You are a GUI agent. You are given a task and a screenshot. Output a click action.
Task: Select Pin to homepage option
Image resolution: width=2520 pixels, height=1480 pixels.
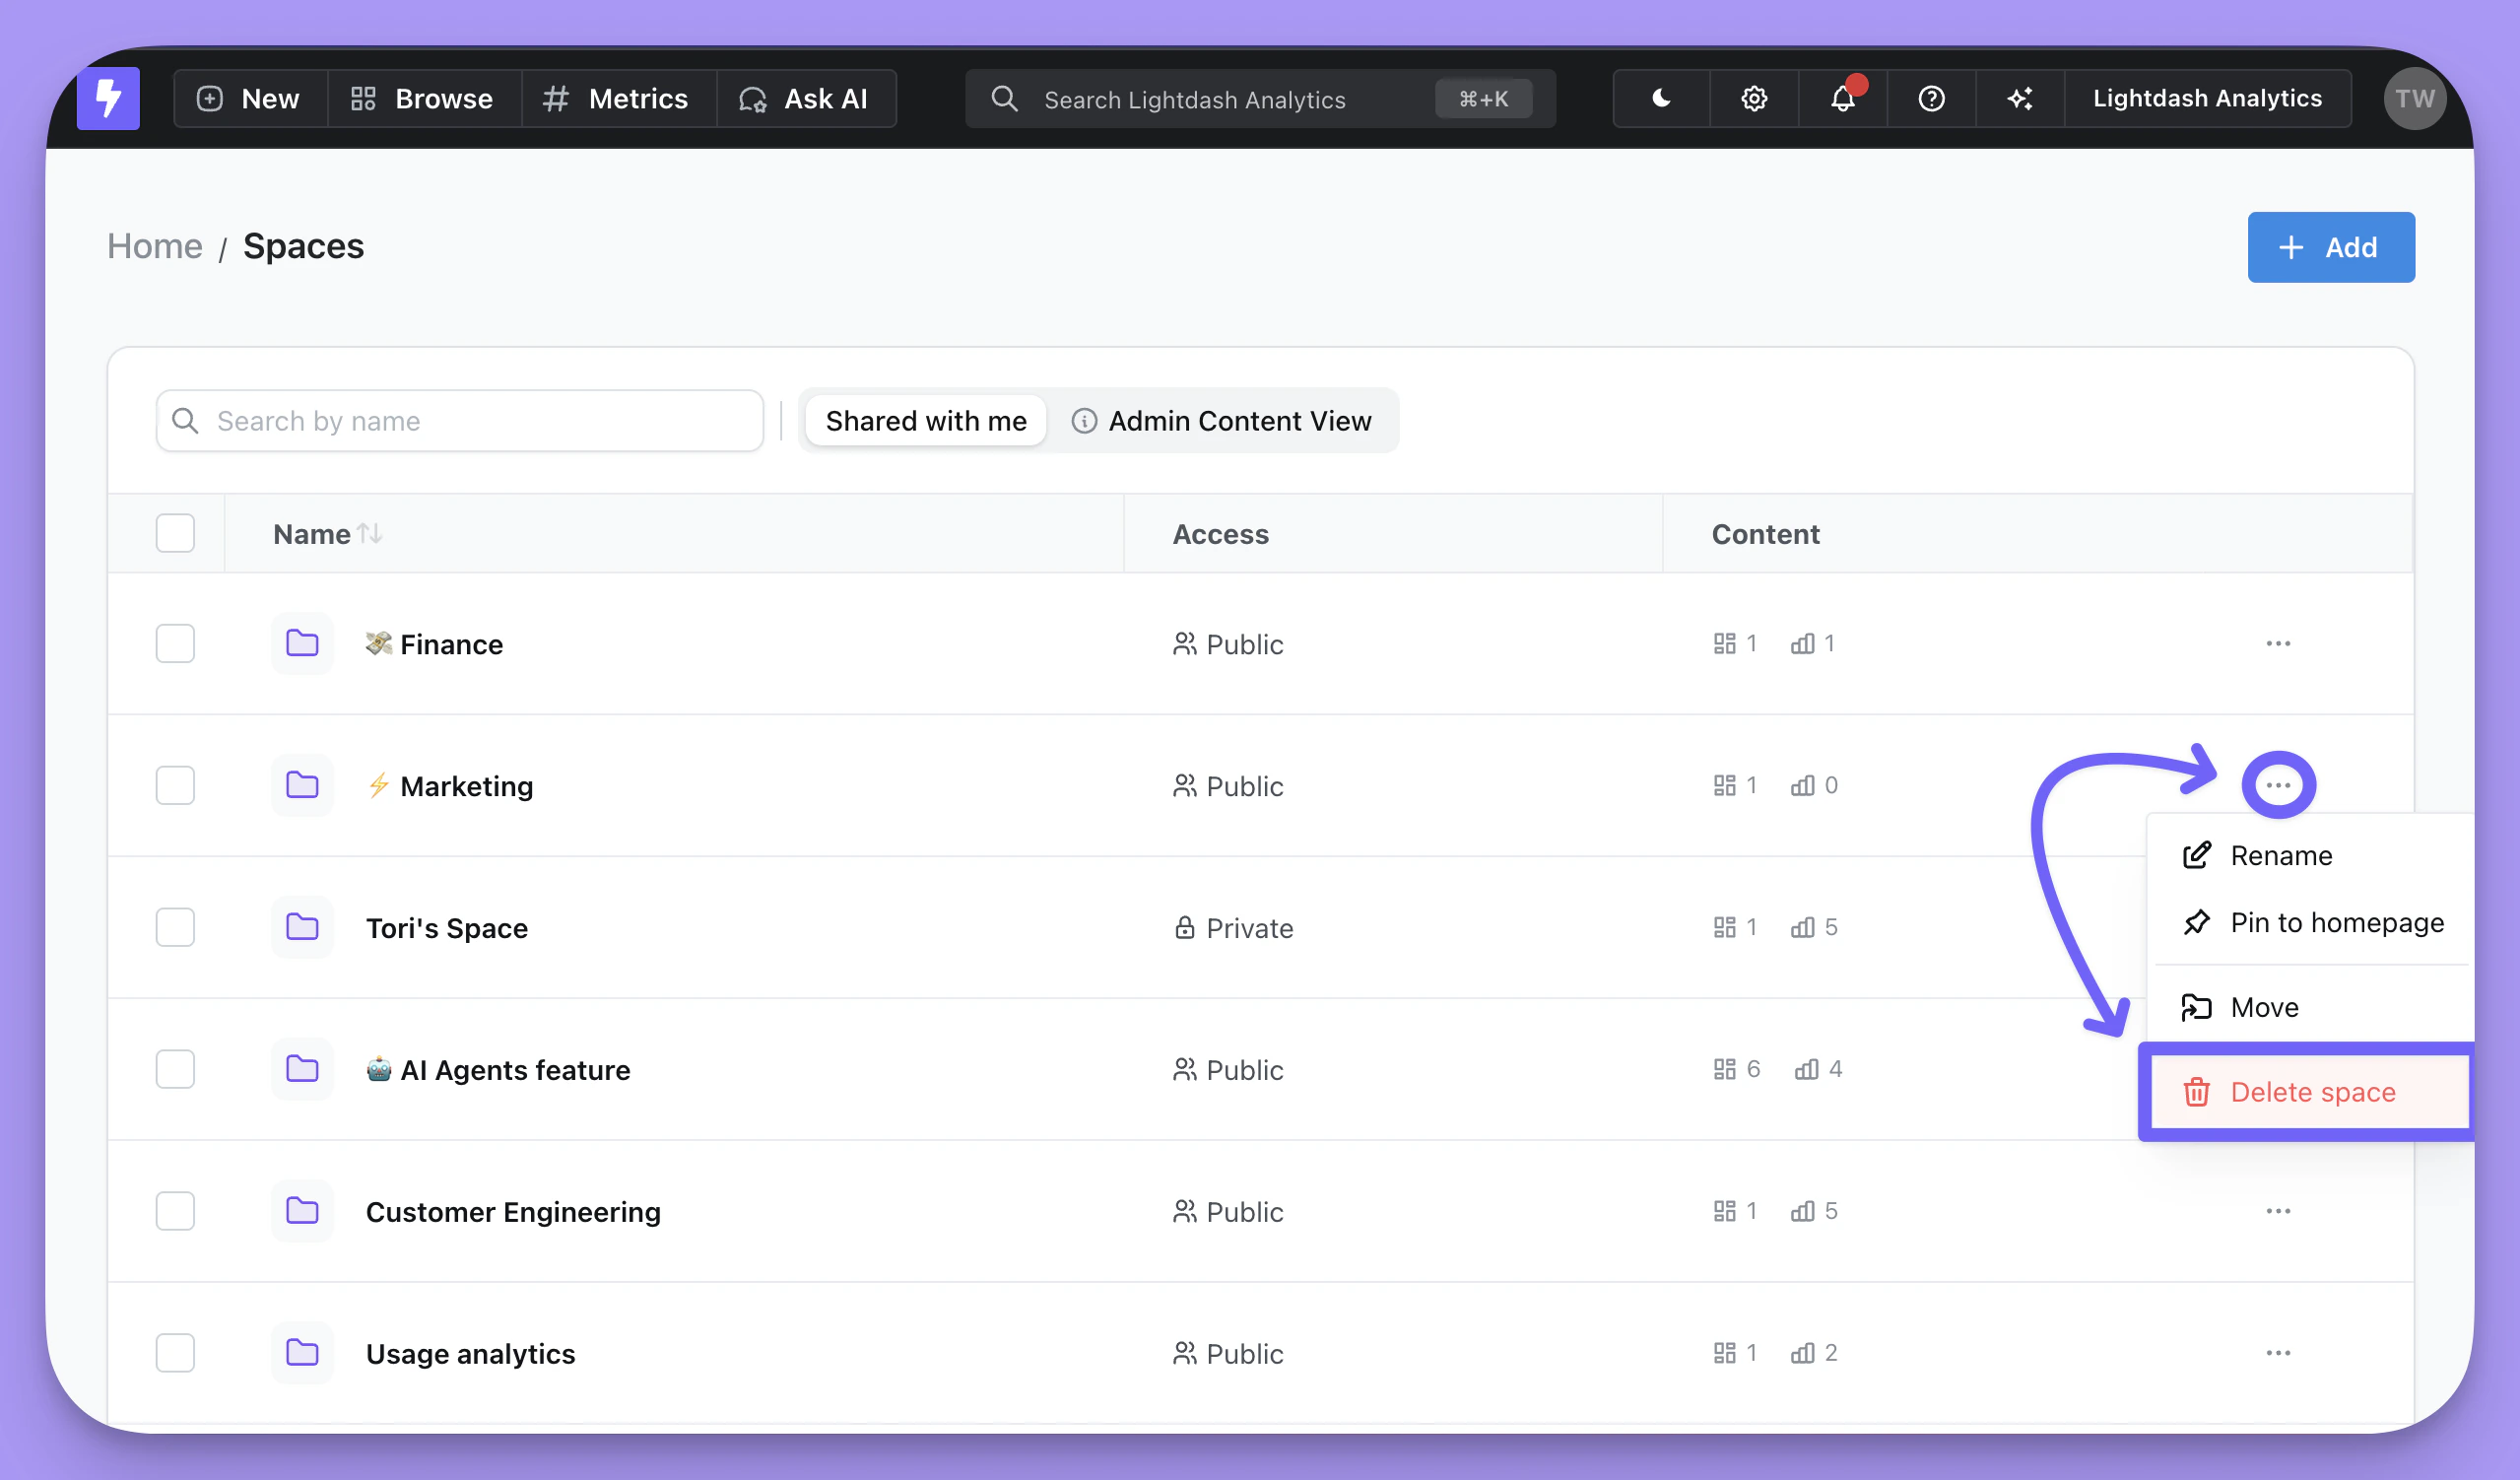[x=2336, y=922]
